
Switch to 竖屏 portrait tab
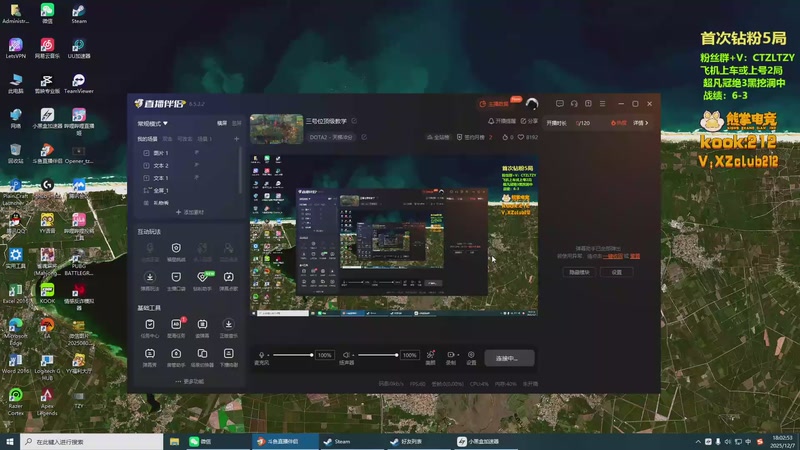click(237, 123)
